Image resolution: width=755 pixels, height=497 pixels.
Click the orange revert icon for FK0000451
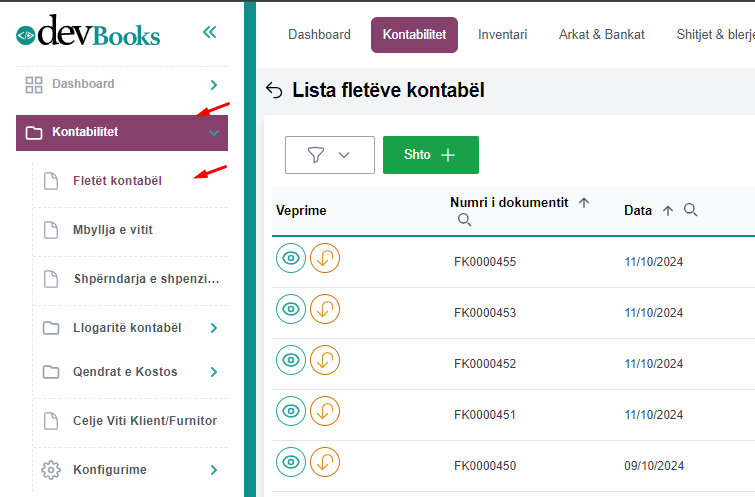coord(325,411)
